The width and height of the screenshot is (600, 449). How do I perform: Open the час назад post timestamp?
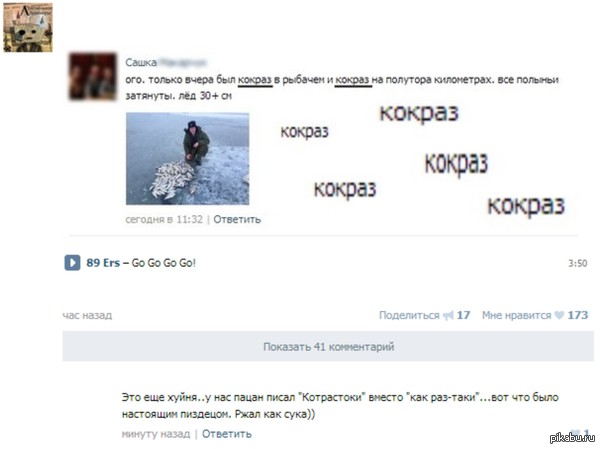click(87, 315)
